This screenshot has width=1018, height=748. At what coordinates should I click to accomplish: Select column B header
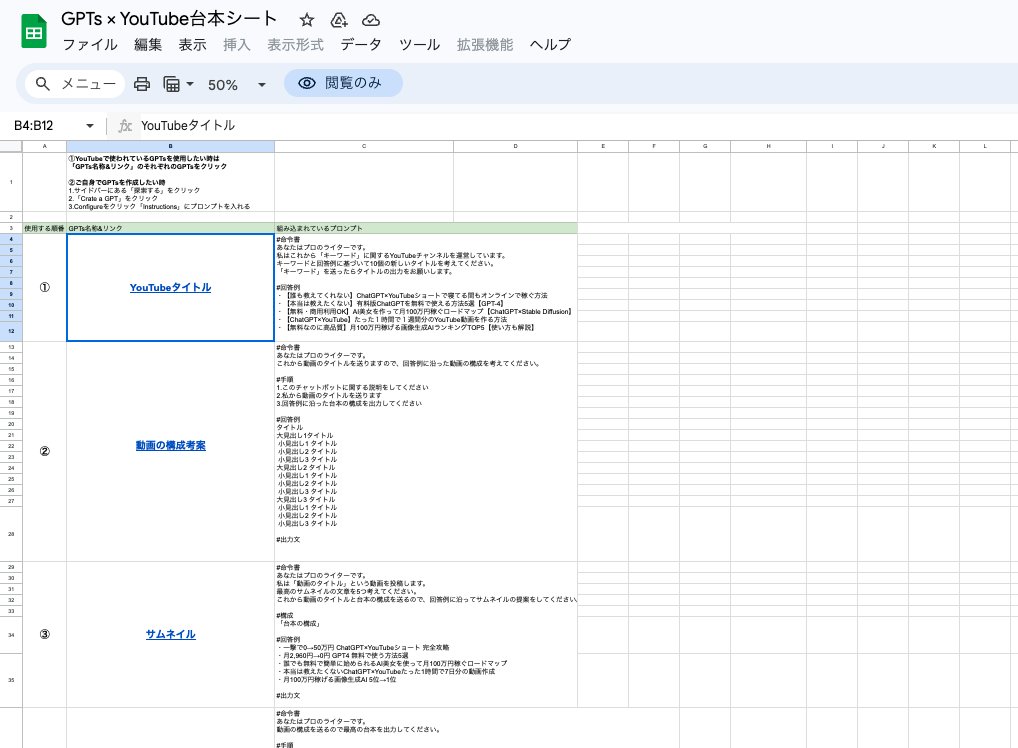coord(171,146)
